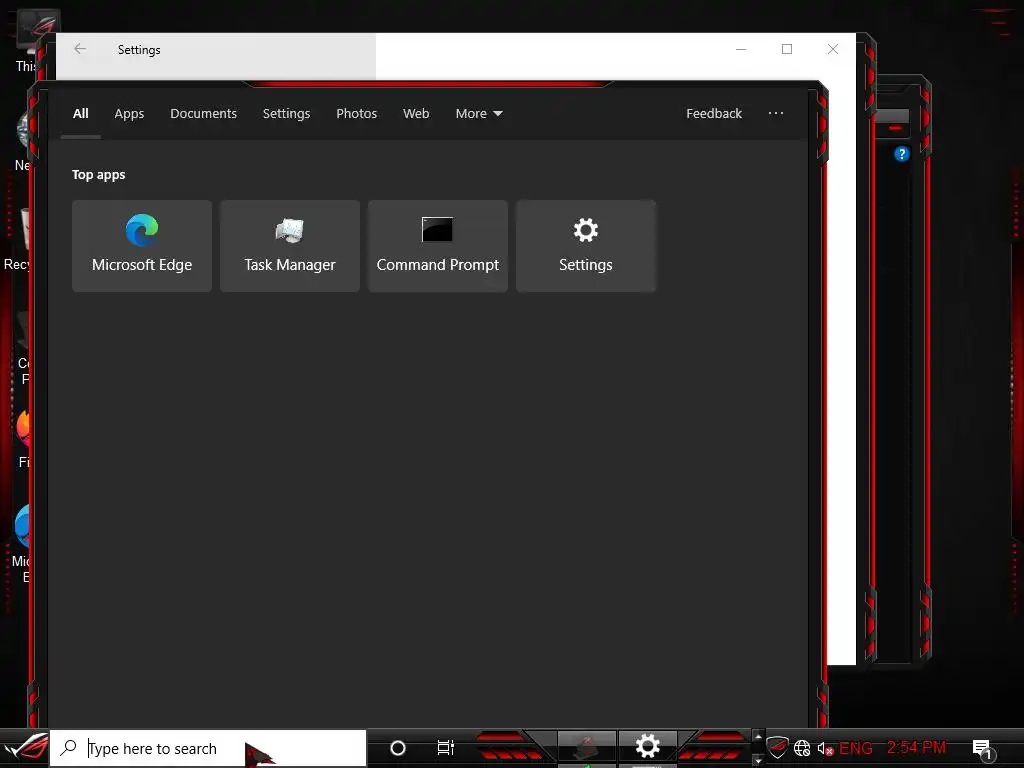Screen dimensions: 1024x768
Task: Click the muted volume tray icon
Action: click(825, 749)
